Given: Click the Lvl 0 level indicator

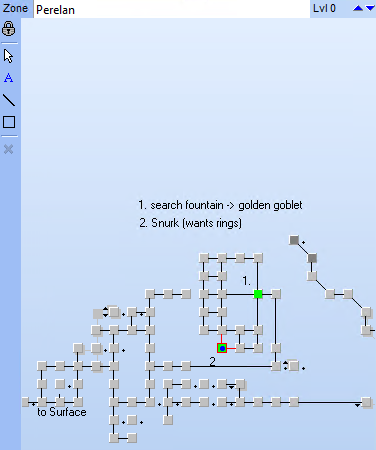Looking at the screenshot, I should click(x=324, y=8).
